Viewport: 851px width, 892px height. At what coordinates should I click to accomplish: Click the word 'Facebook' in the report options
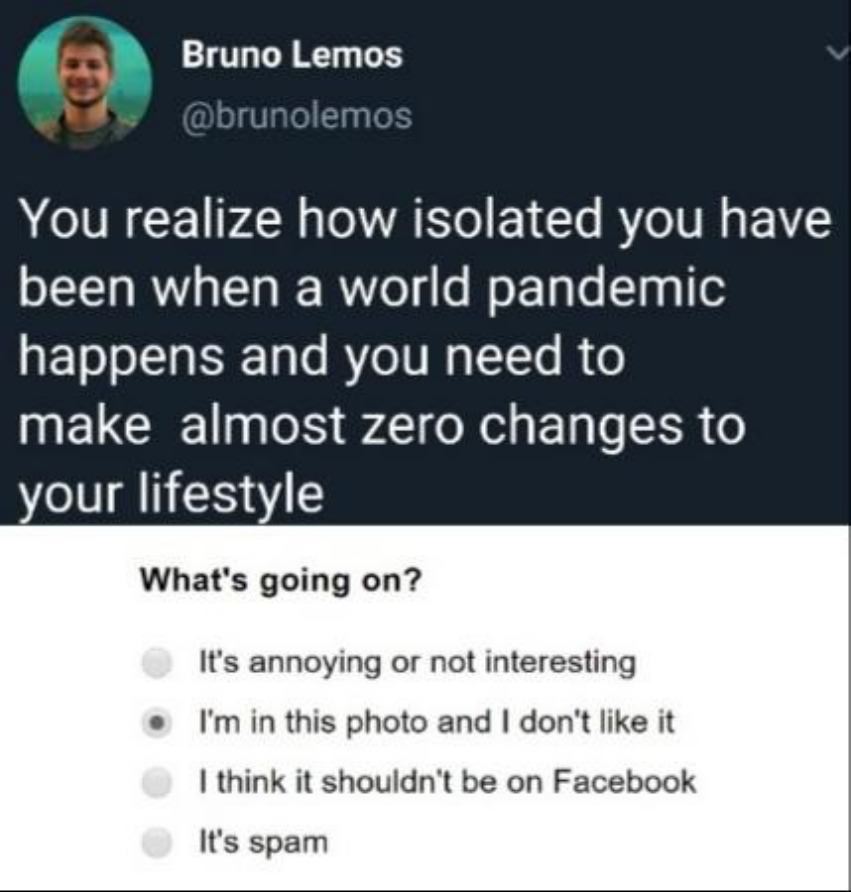[625, 781]
